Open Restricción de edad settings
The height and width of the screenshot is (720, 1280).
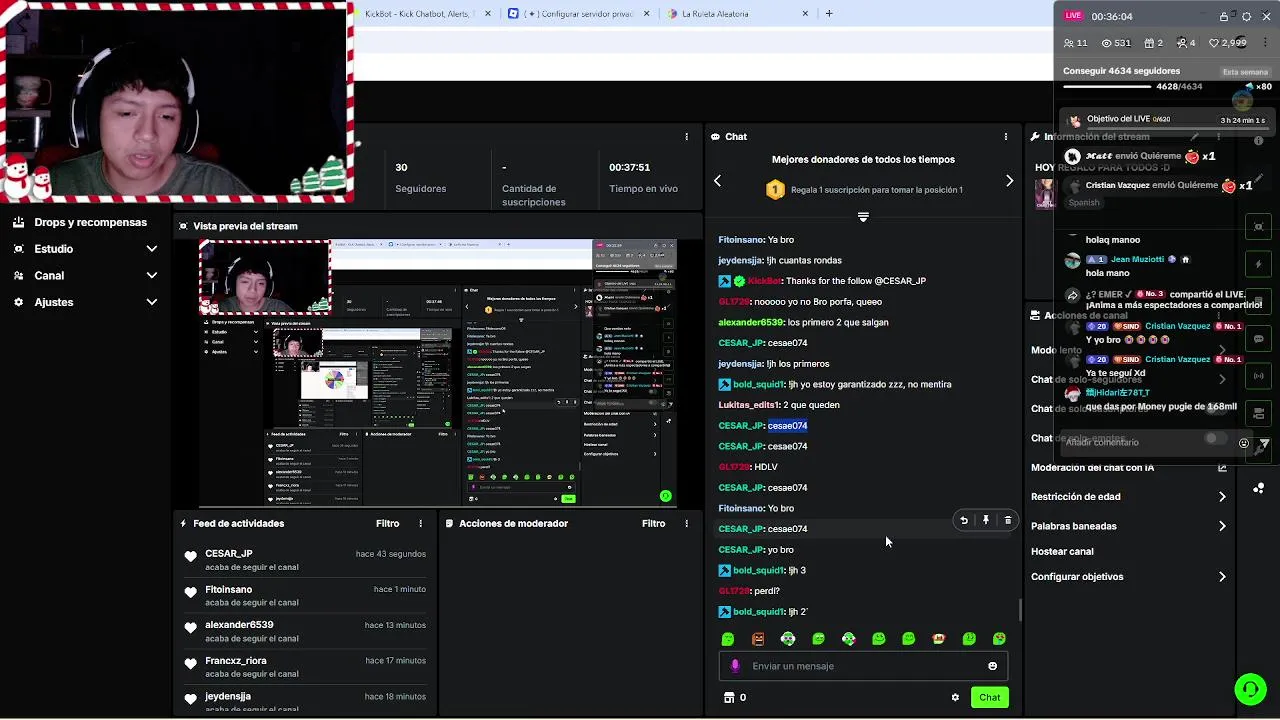(1128, 497)
